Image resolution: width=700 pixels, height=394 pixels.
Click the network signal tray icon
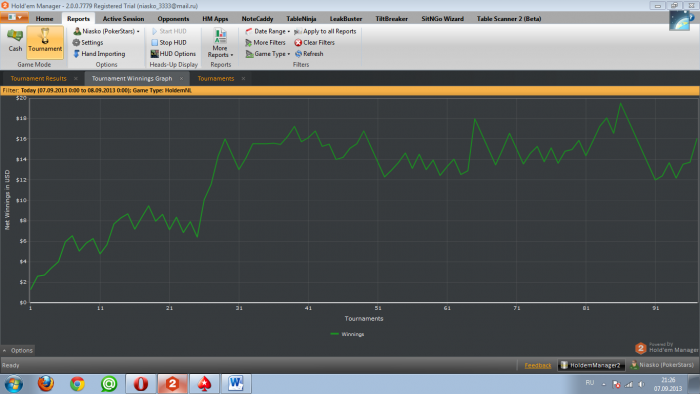point(629,384)
